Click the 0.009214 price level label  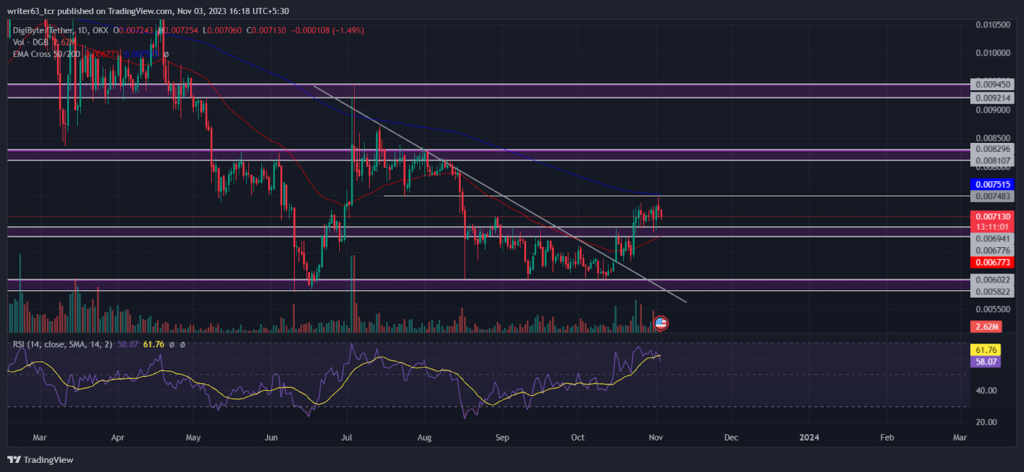click(x=991, y=98)
